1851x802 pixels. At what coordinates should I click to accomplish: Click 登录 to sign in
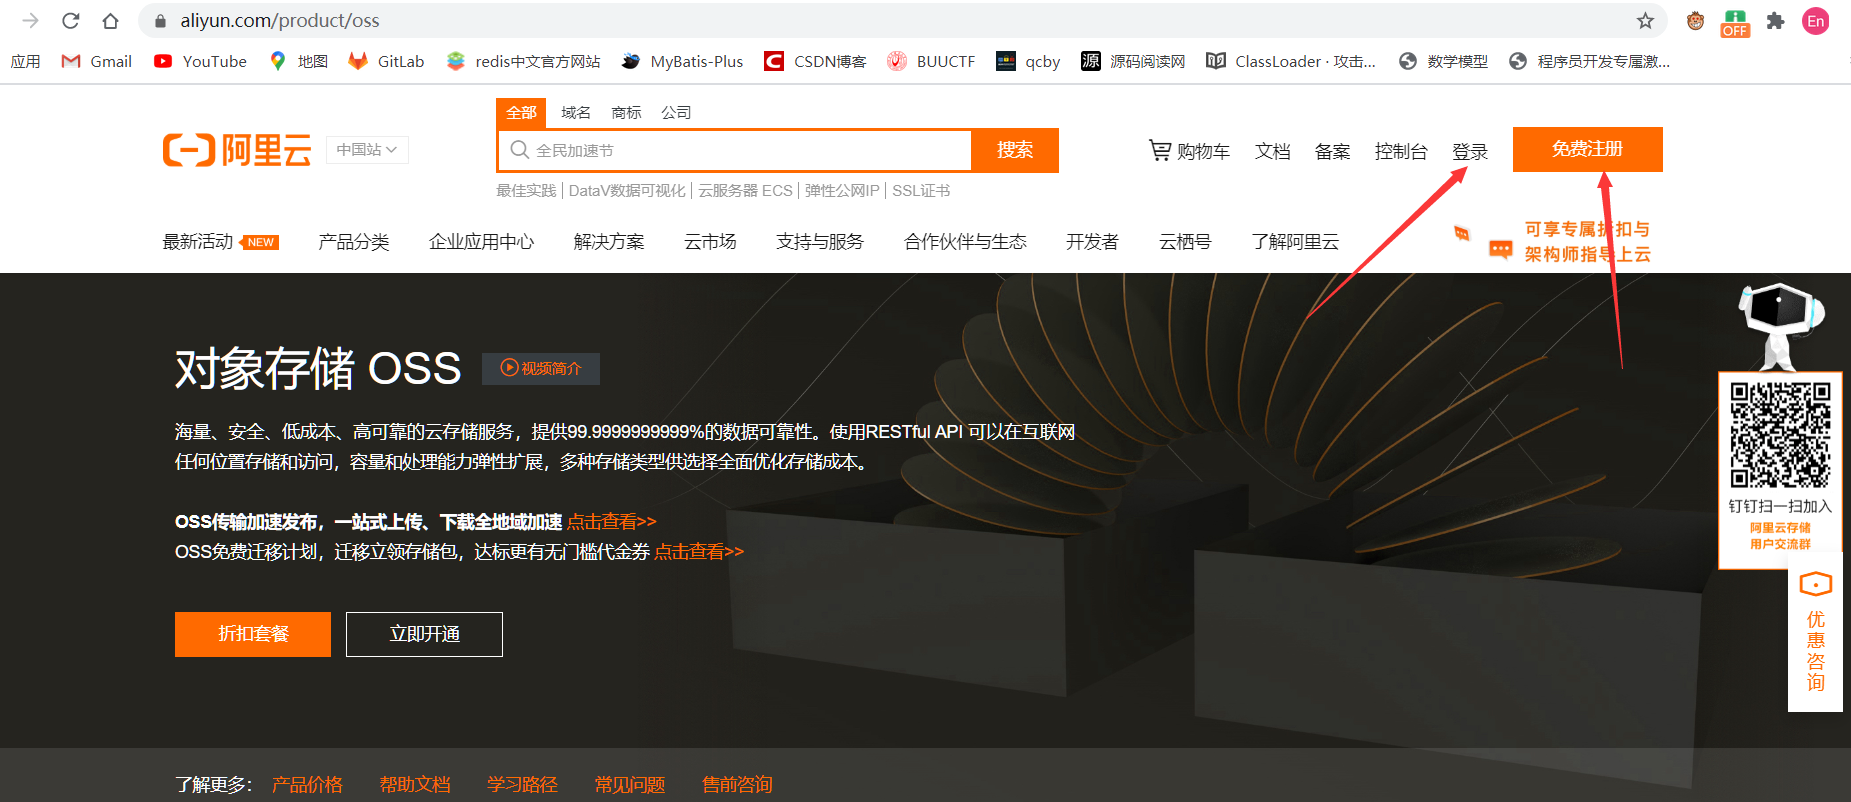pos(1470,151)
